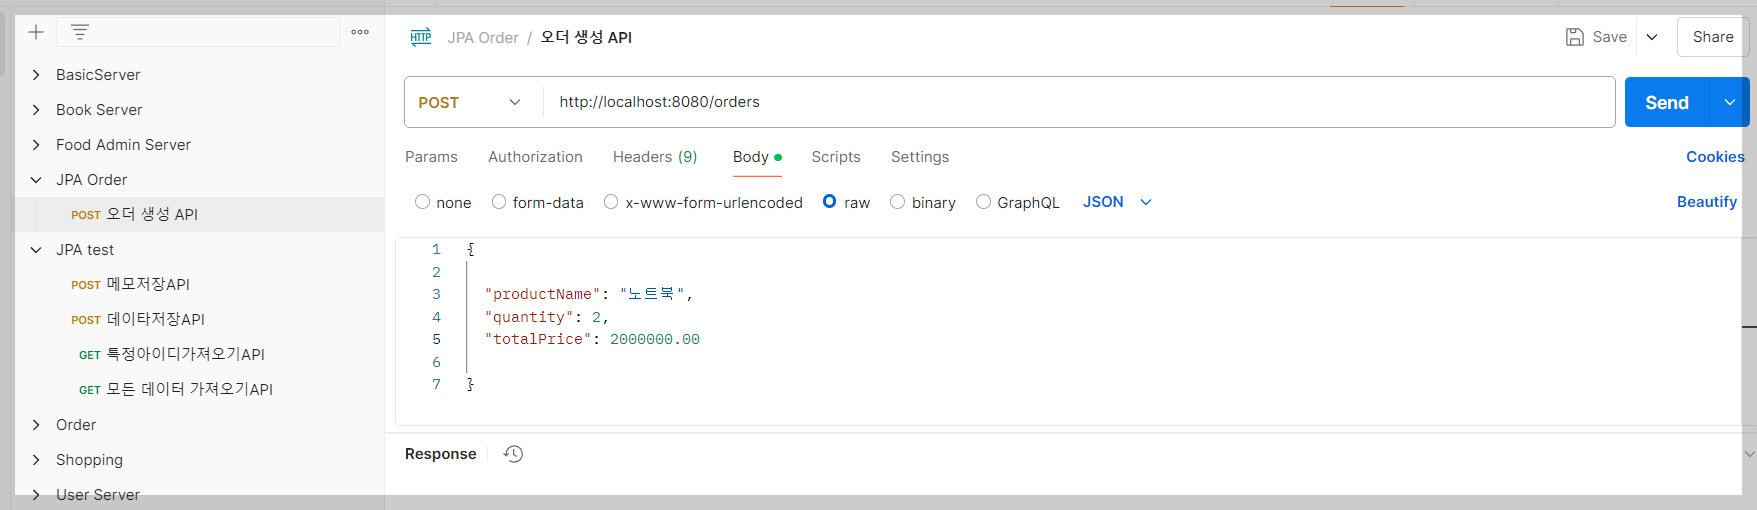Collapse the JPA test collection
Screen dimensions: 1757x510
tap(36, 250)
